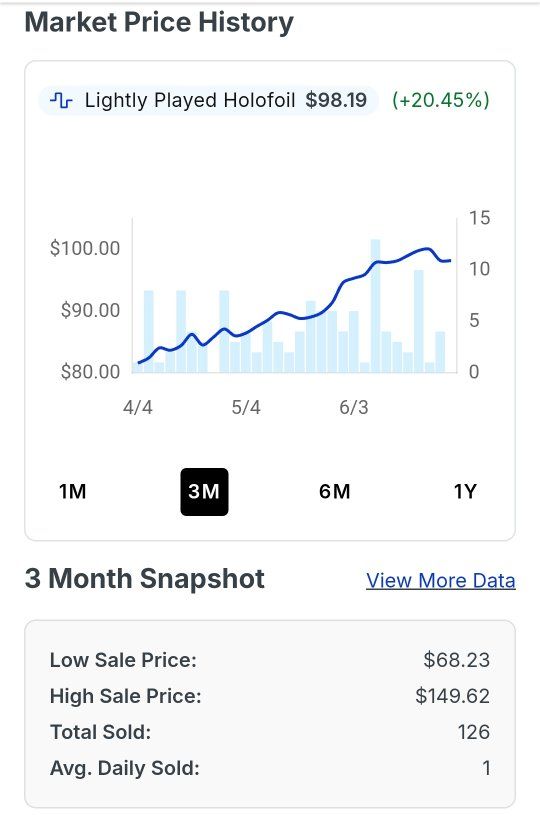Click the High Sale Price value $149.62
This screenshot has width=540, height=831.
coord(453,696)
